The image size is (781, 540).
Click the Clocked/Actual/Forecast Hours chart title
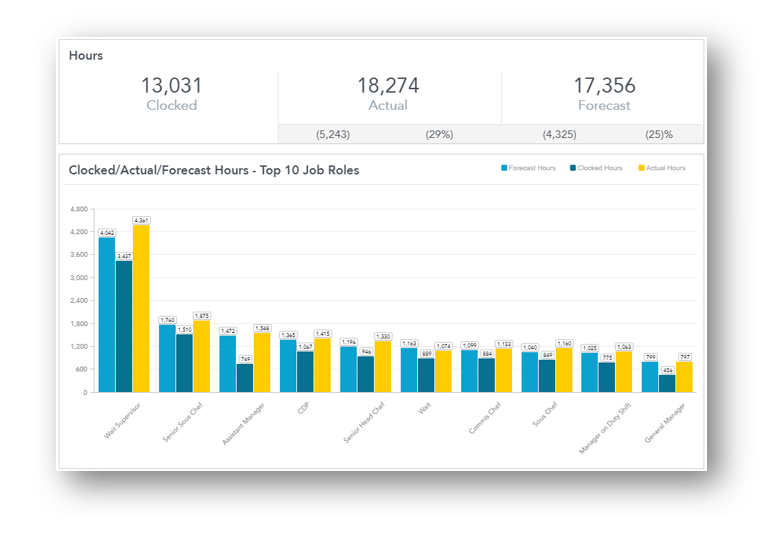click(213, 170)
